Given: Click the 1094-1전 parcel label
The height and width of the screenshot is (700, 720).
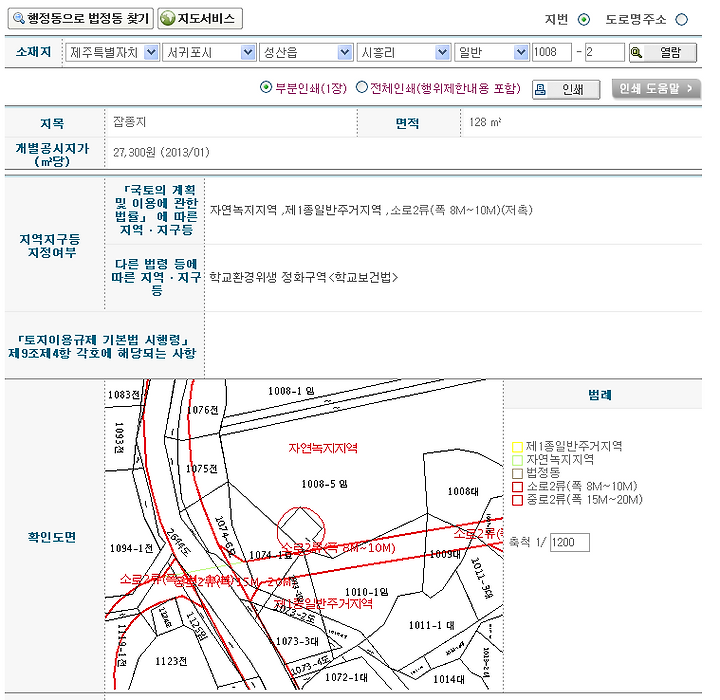Looking at the screenshot, I should click(131, 548).
